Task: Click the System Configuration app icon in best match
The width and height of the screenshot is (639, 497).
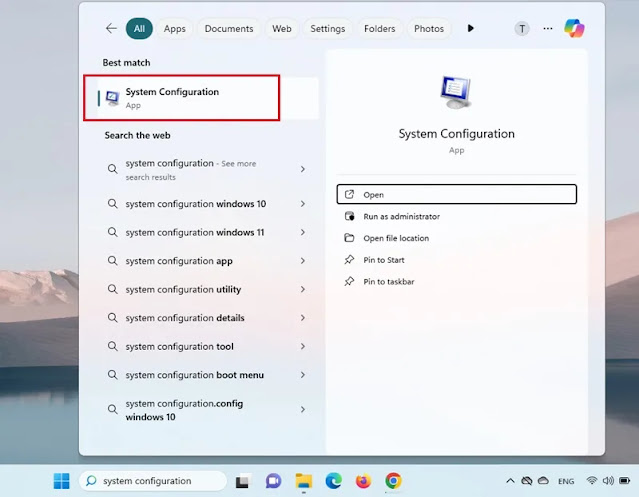Action: click(x=112, y=98)
